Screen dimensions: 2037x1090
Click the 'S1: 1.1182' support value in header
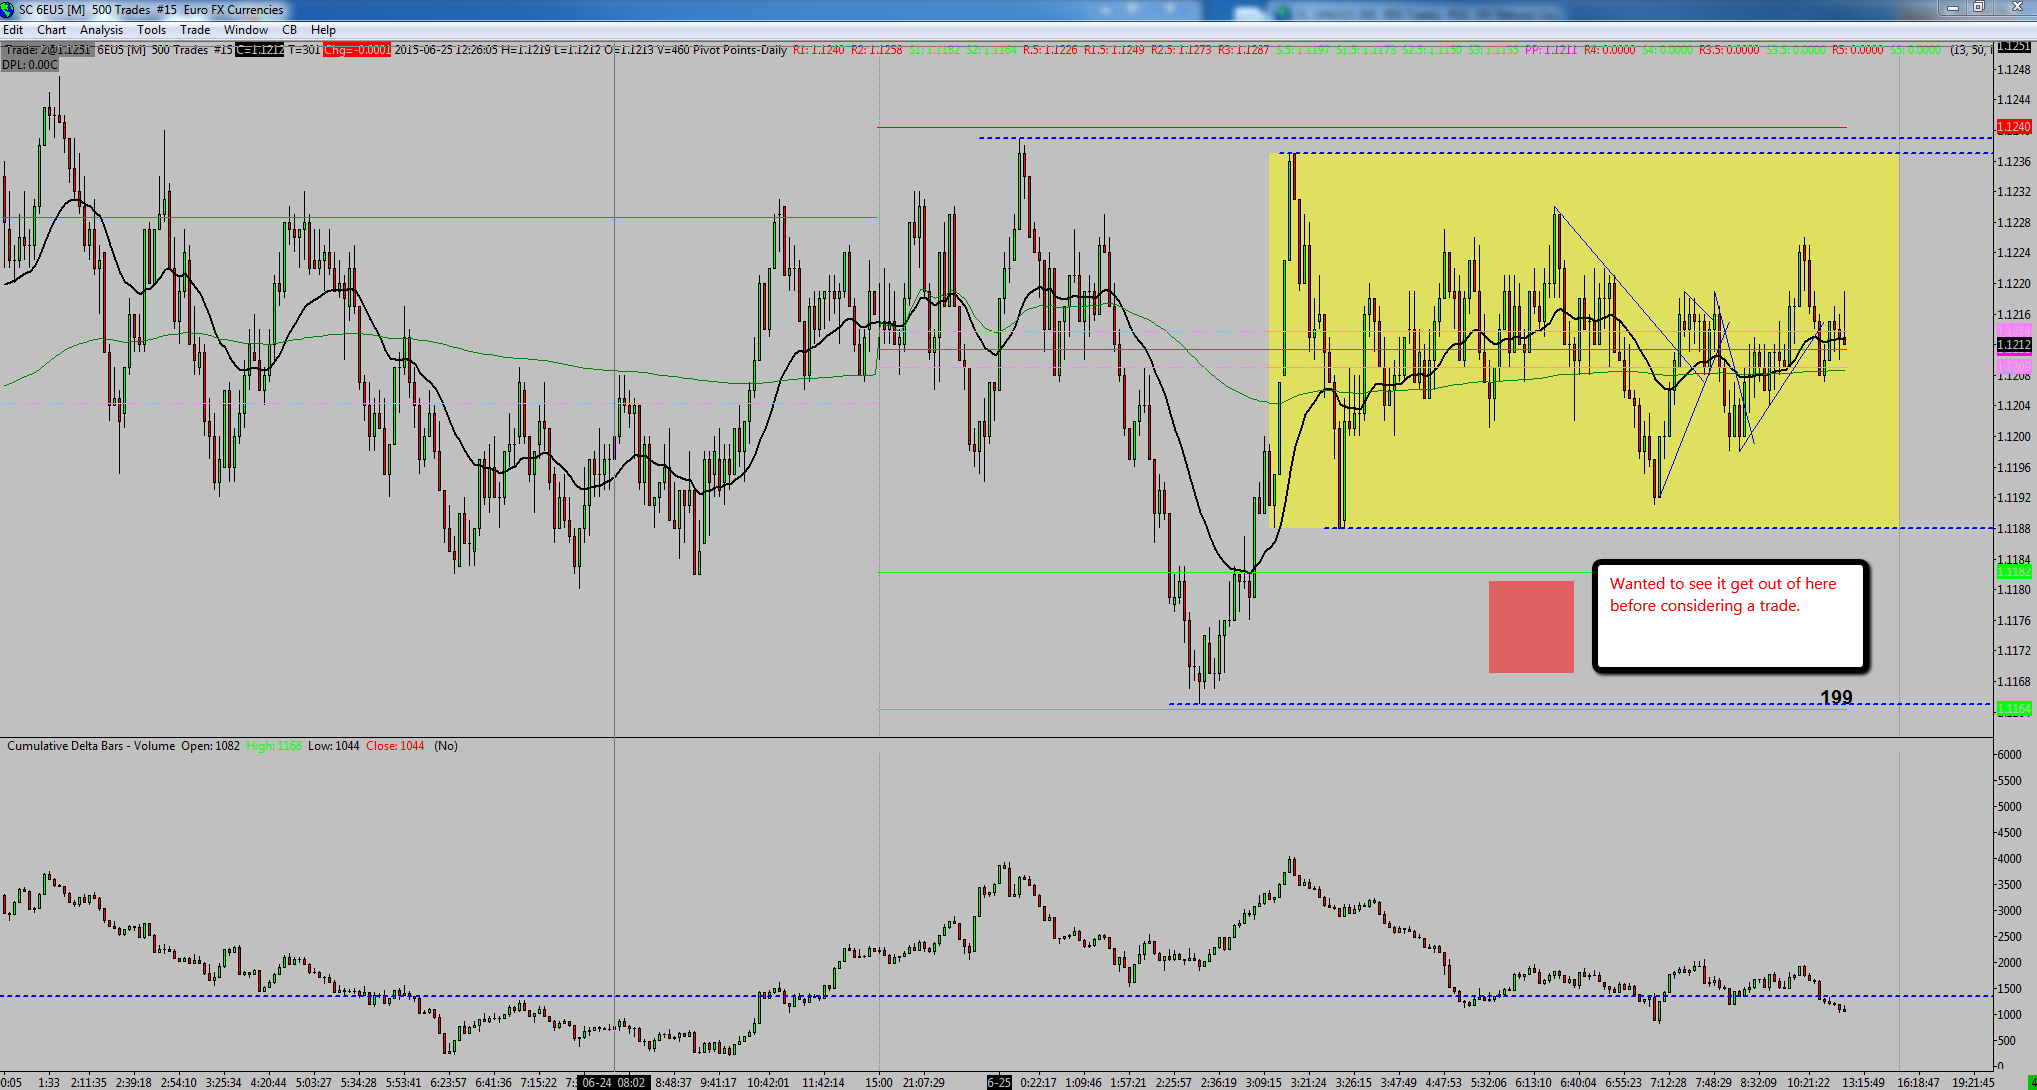(934, 50)
